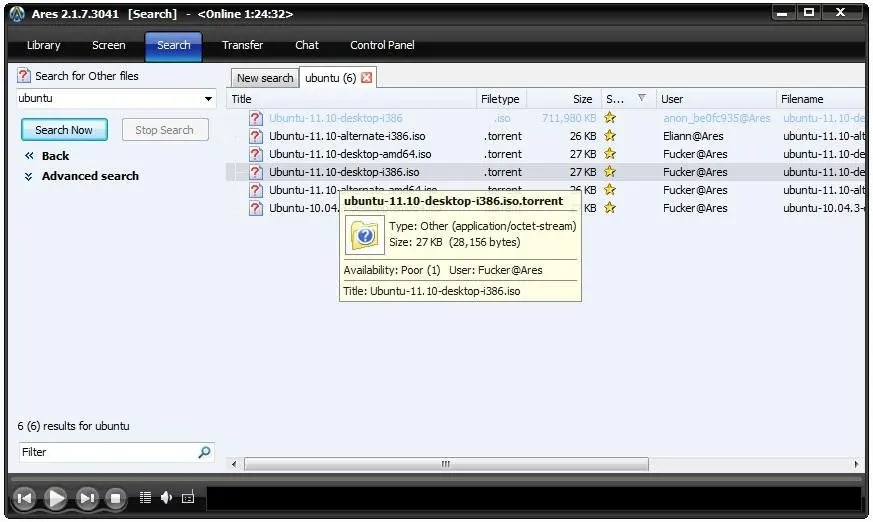Switch to the Screen tab
Screen dimensions: 873x522
pos(109,45)
